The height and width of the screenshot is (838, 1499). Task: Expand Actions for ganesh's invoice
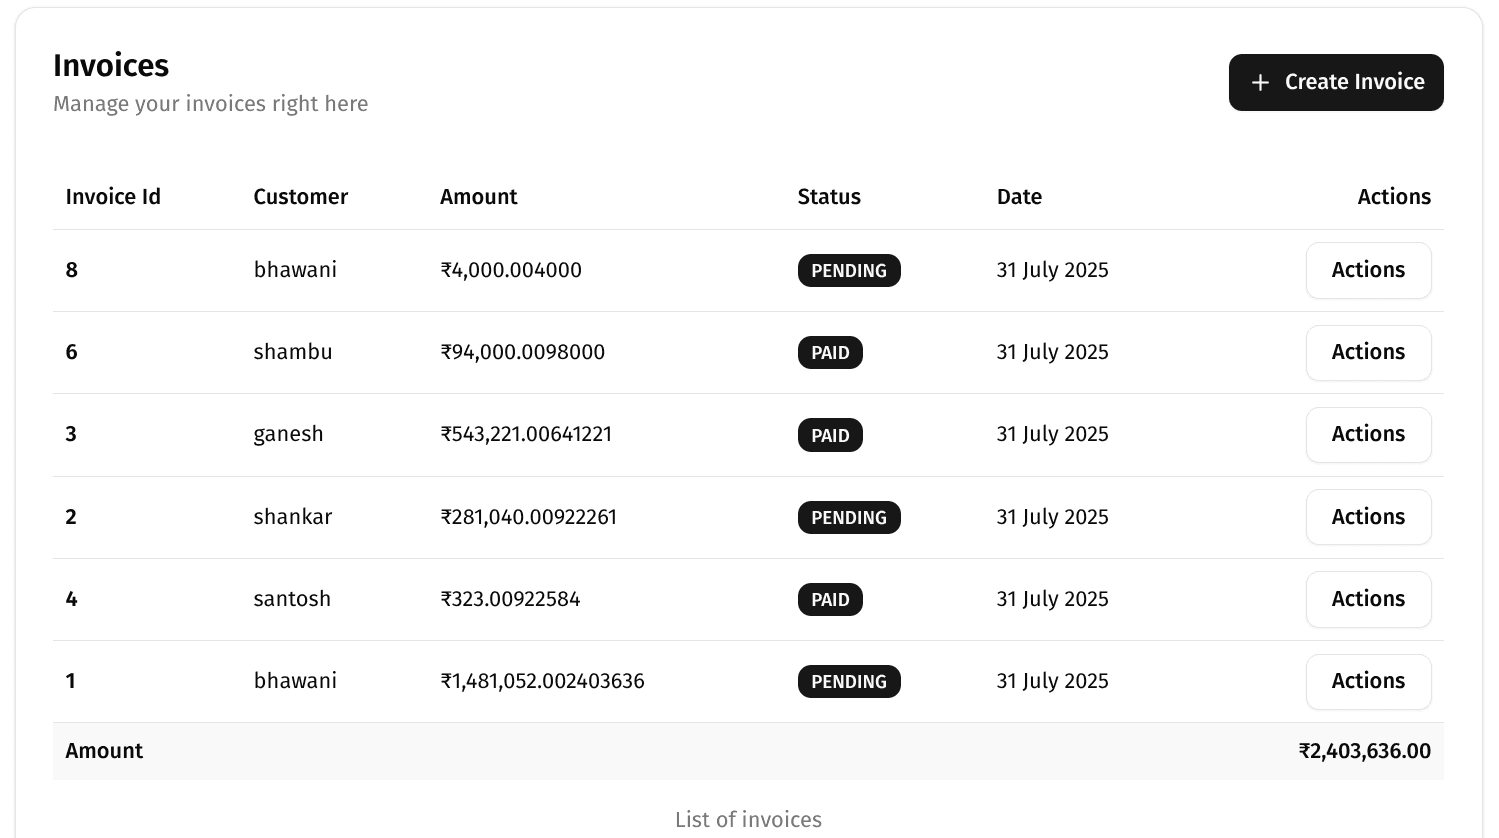pos(1367,434)
